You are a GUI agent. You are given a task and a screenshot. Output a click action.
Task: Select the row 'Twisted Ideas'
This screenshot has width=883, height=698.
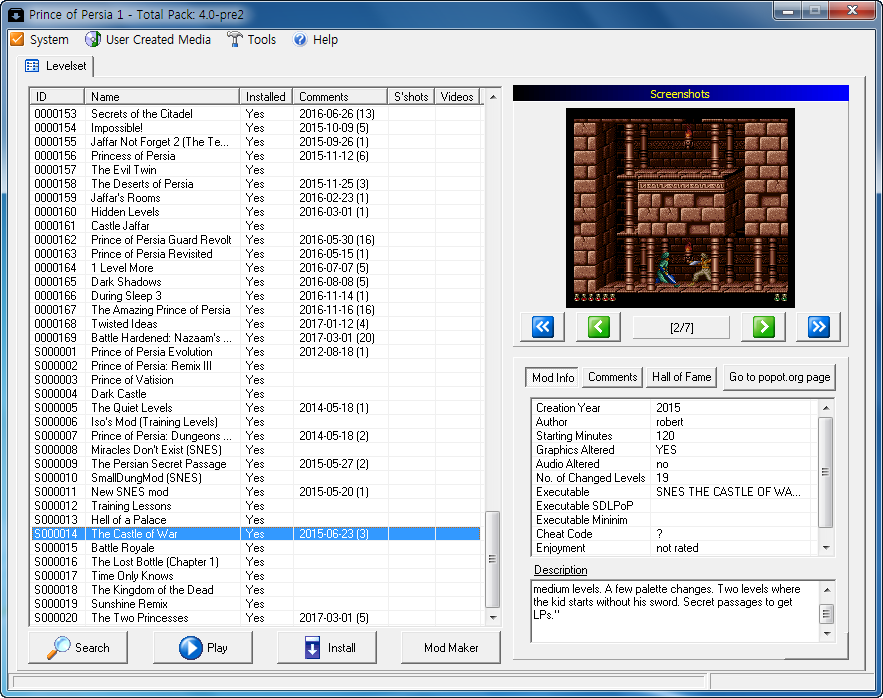[256, 323]
